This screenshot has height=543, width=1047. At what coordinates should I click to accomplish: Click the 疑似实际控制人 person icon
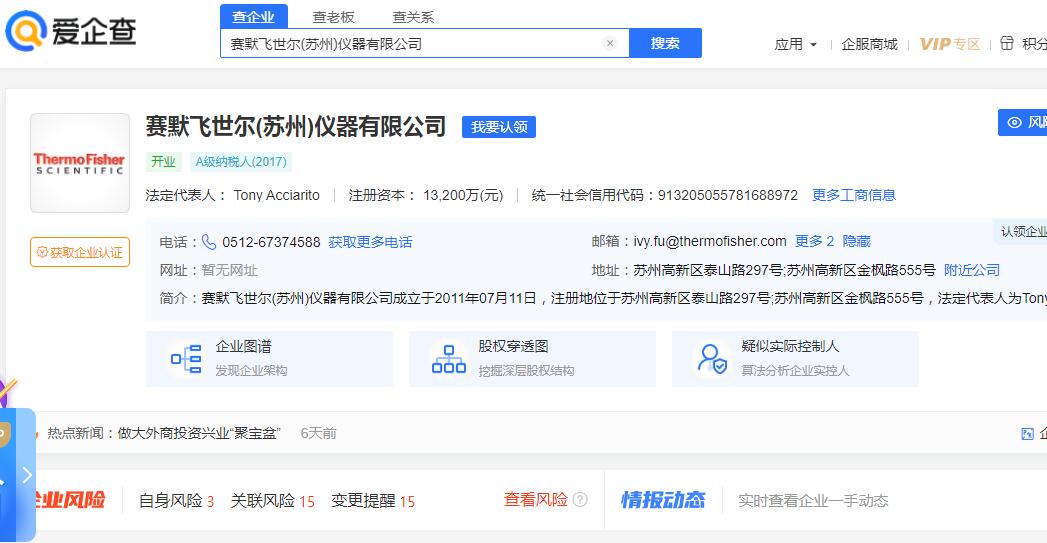click(x=712, y=359)
